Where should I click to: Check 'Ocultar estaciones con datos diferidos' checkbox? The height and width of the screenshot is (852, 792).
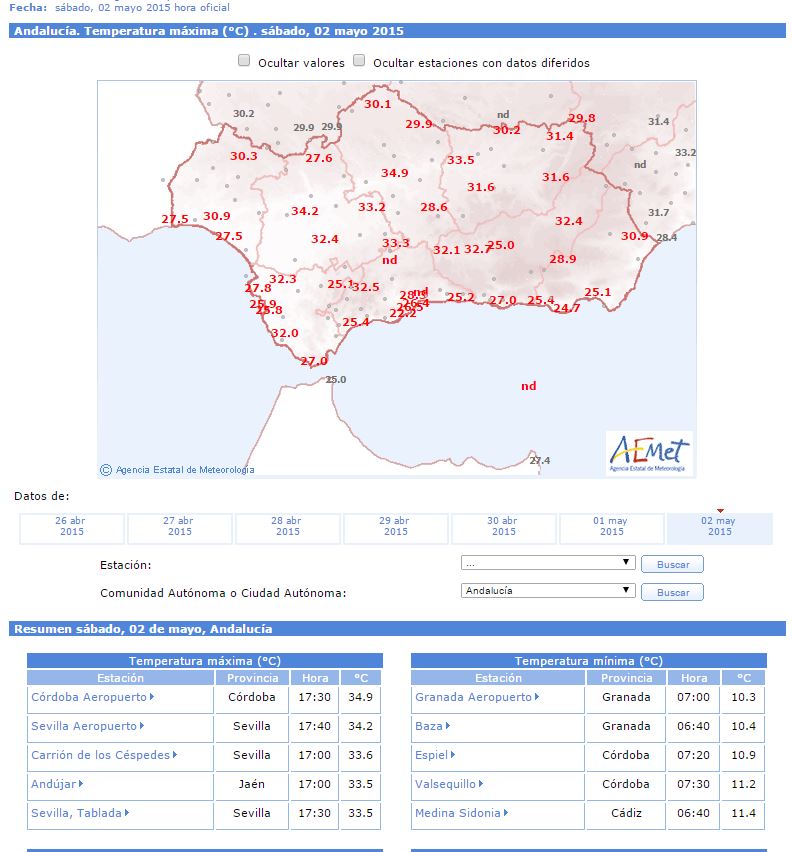point(359,60)
